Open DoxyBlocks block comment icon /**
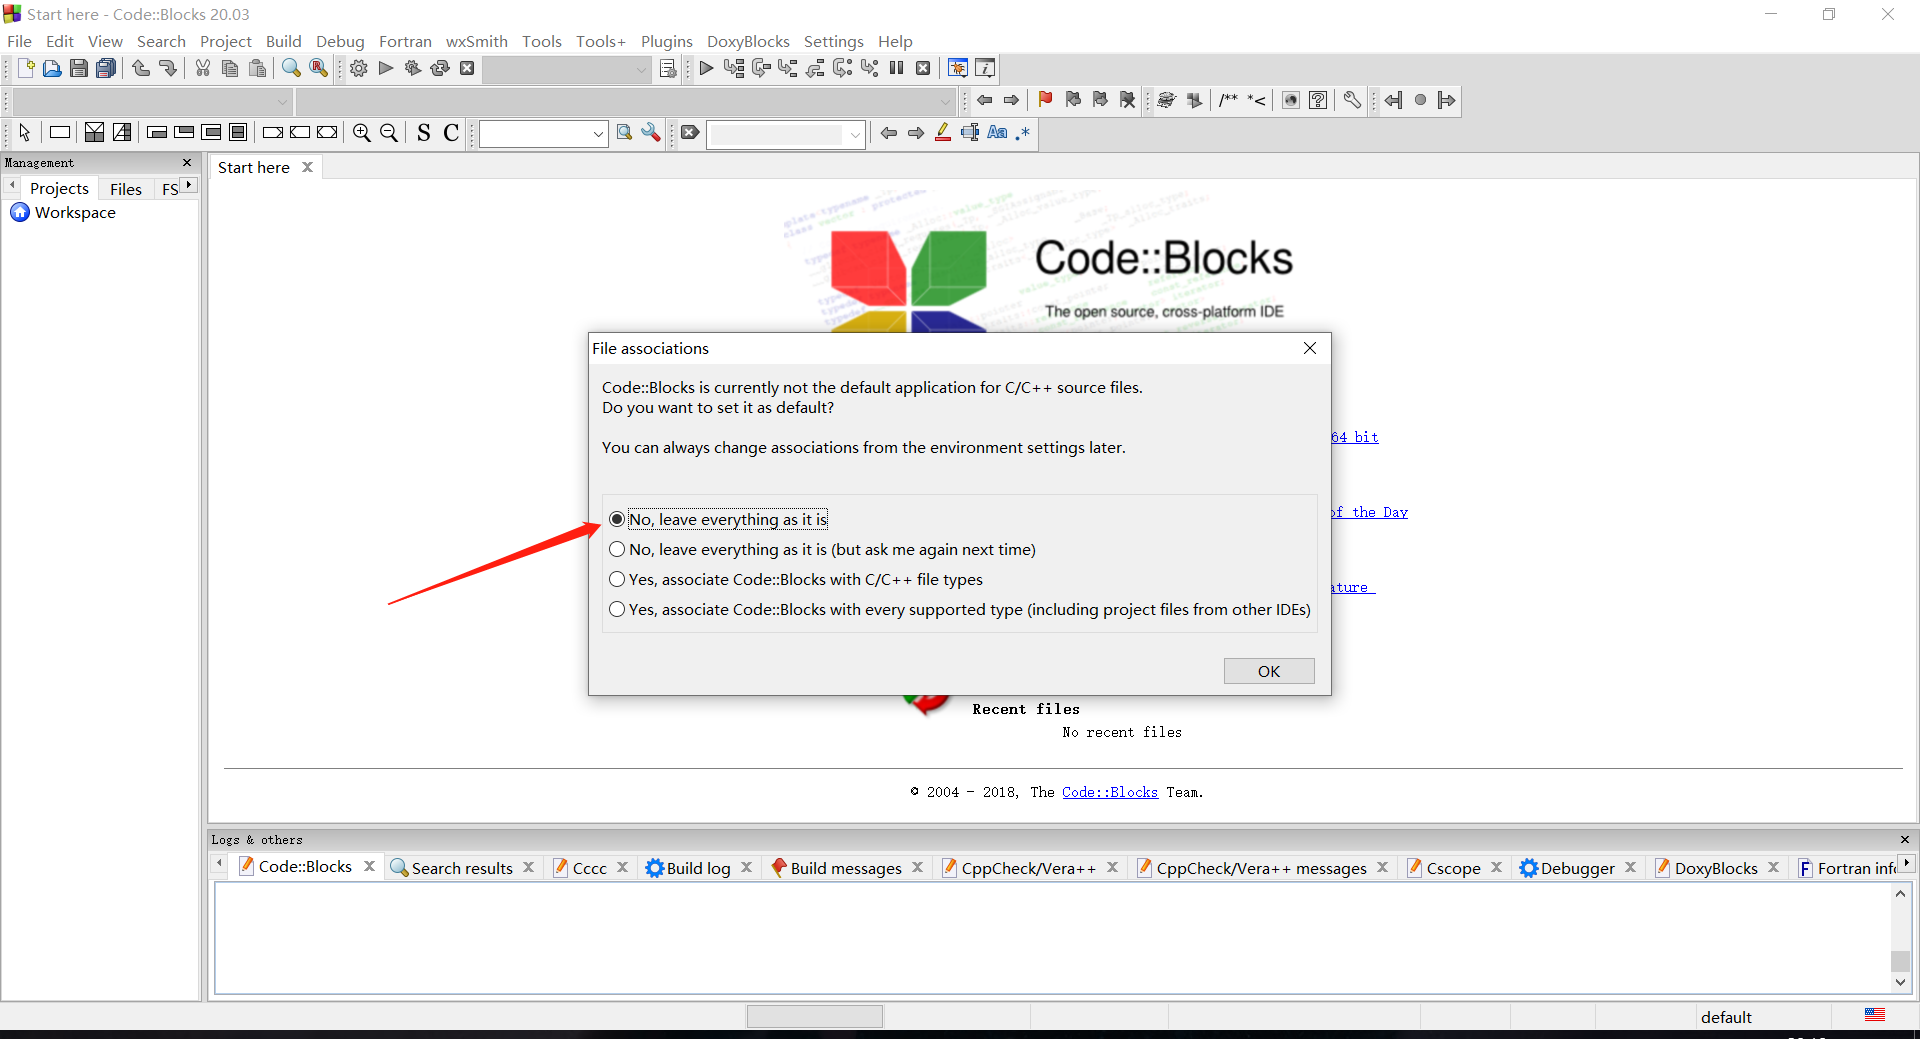This screenshot has width=1920, height=1039. pos(1228,100)
